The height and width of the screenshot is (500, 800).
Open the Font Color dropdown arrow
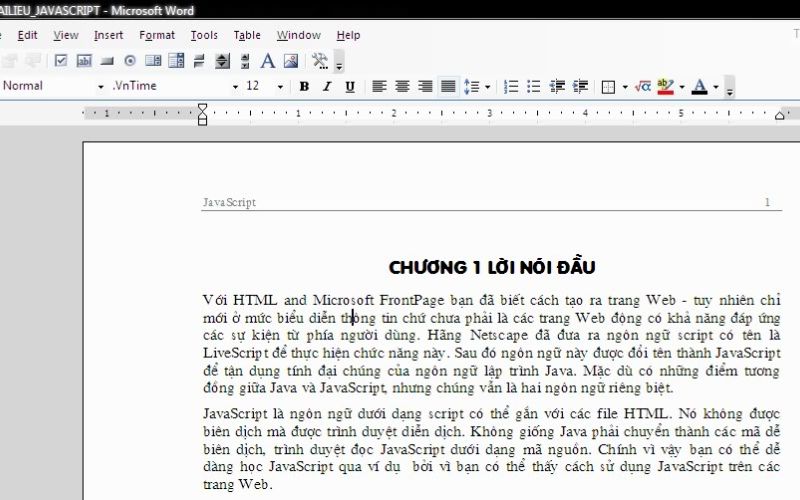point(716,87)
